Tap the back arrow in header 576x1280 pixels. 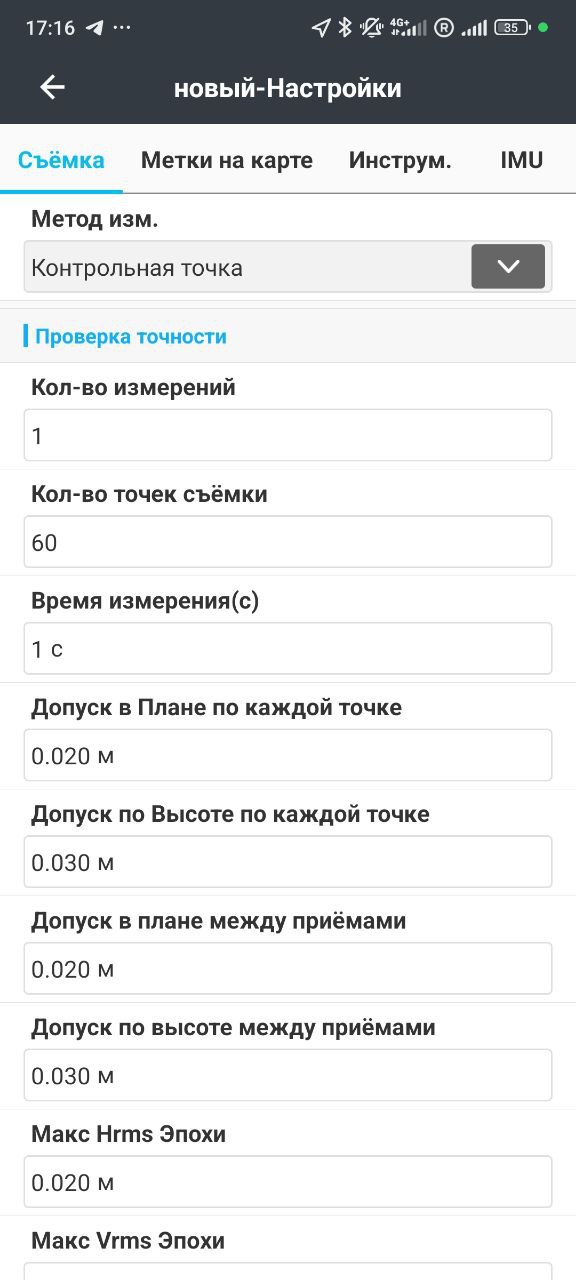(x=52, y=88)
